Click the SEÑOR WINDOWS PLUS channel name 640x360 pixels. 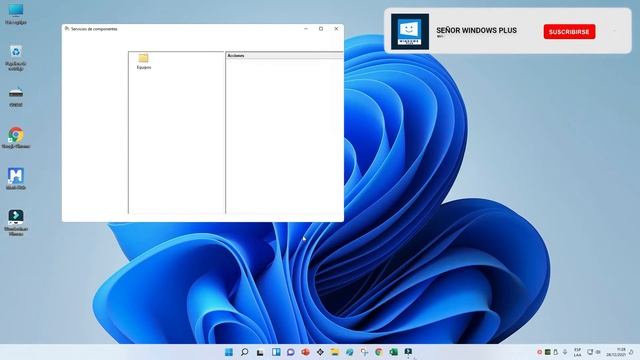[476, 30]
